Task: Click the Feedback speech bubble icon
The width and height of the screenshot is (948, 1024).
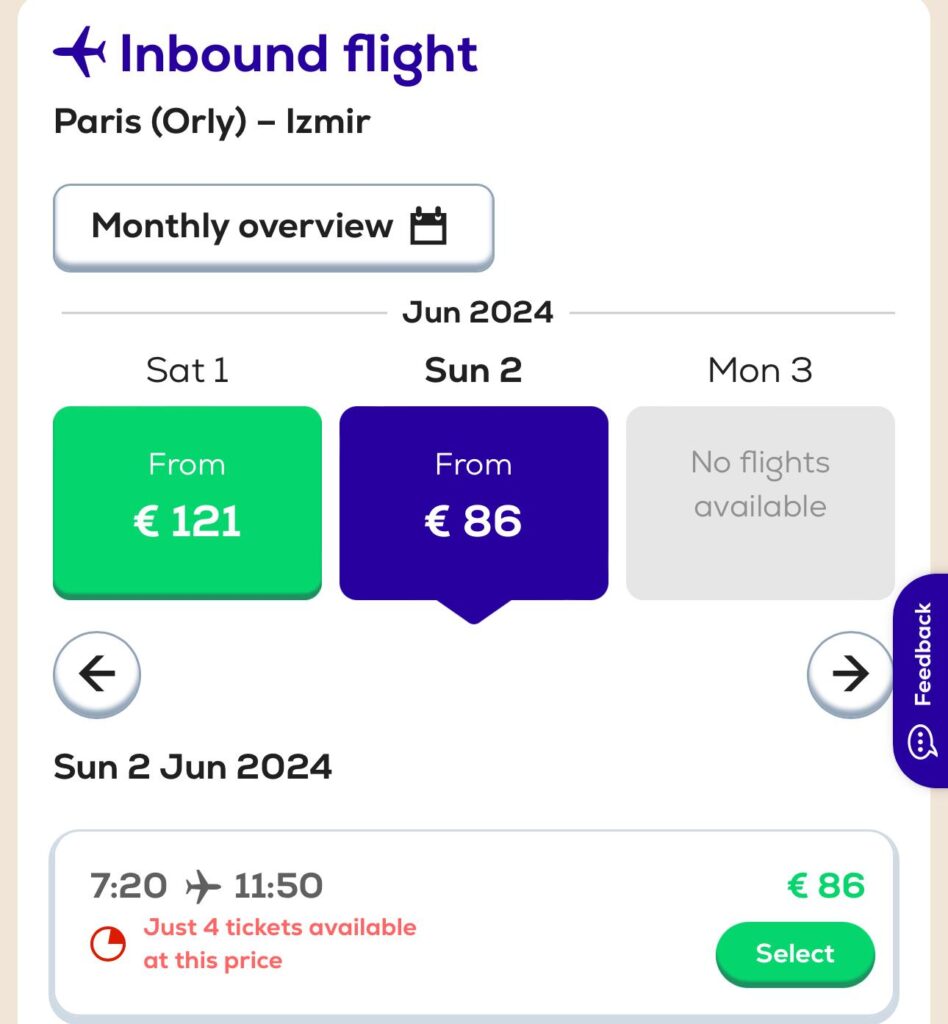Action: (922, 742)
